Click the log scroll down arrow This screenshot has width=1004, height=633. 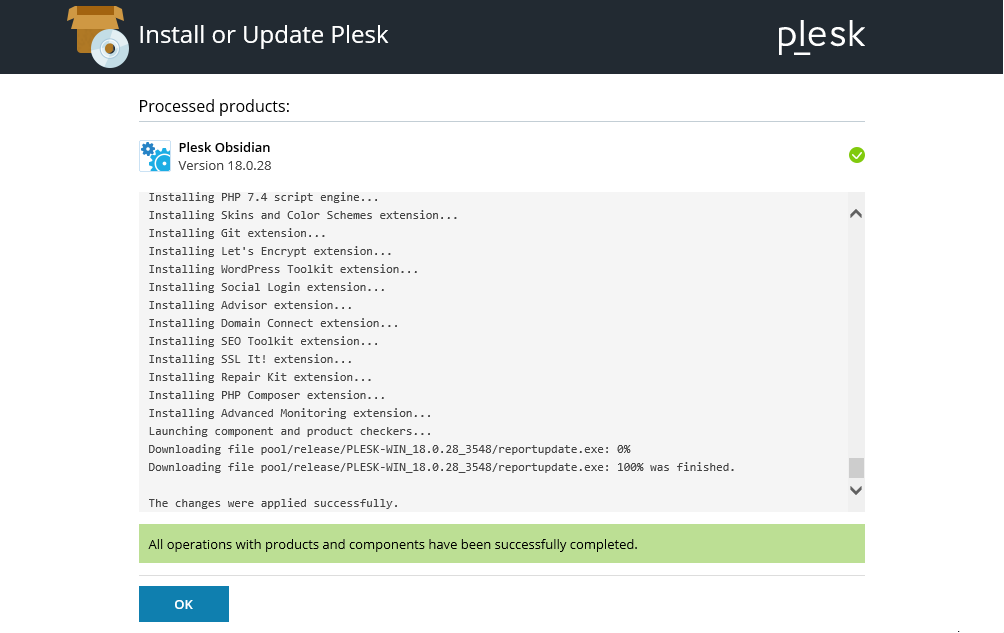click(x=856, y=490)
